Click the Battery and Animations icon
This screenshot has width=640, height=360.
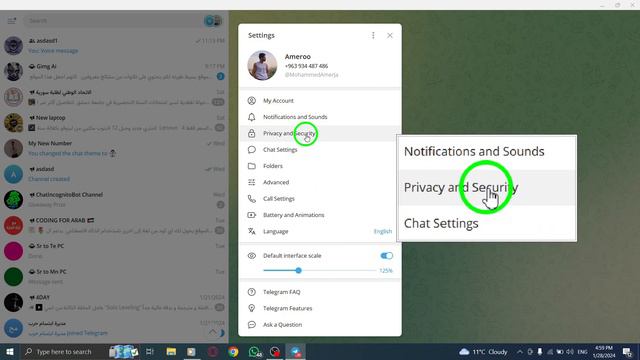[252, 215]
